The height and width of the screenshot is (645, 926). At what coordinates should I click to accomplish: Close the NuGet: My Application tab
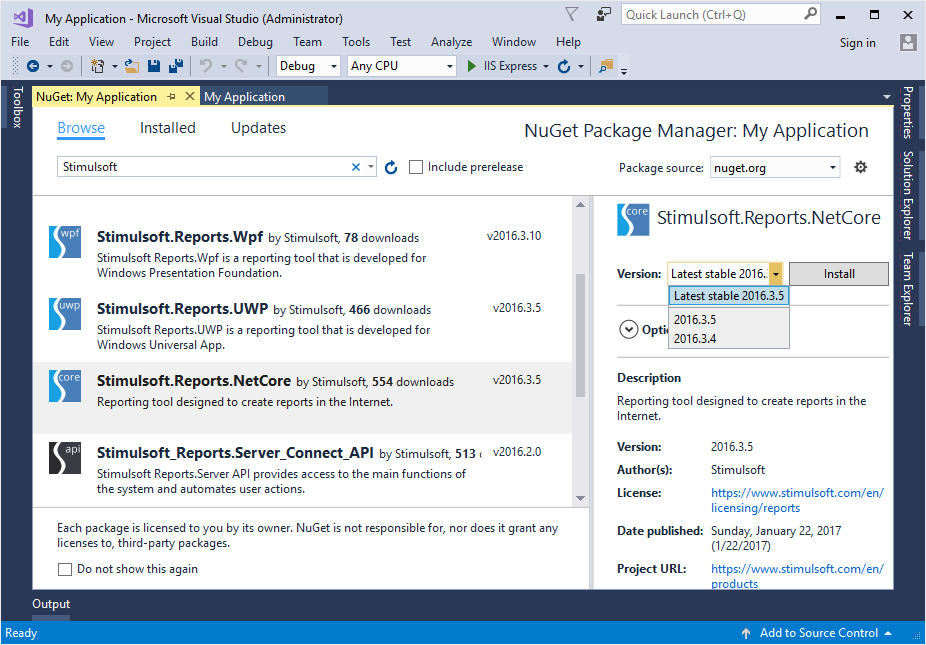[x=190, y=96]
